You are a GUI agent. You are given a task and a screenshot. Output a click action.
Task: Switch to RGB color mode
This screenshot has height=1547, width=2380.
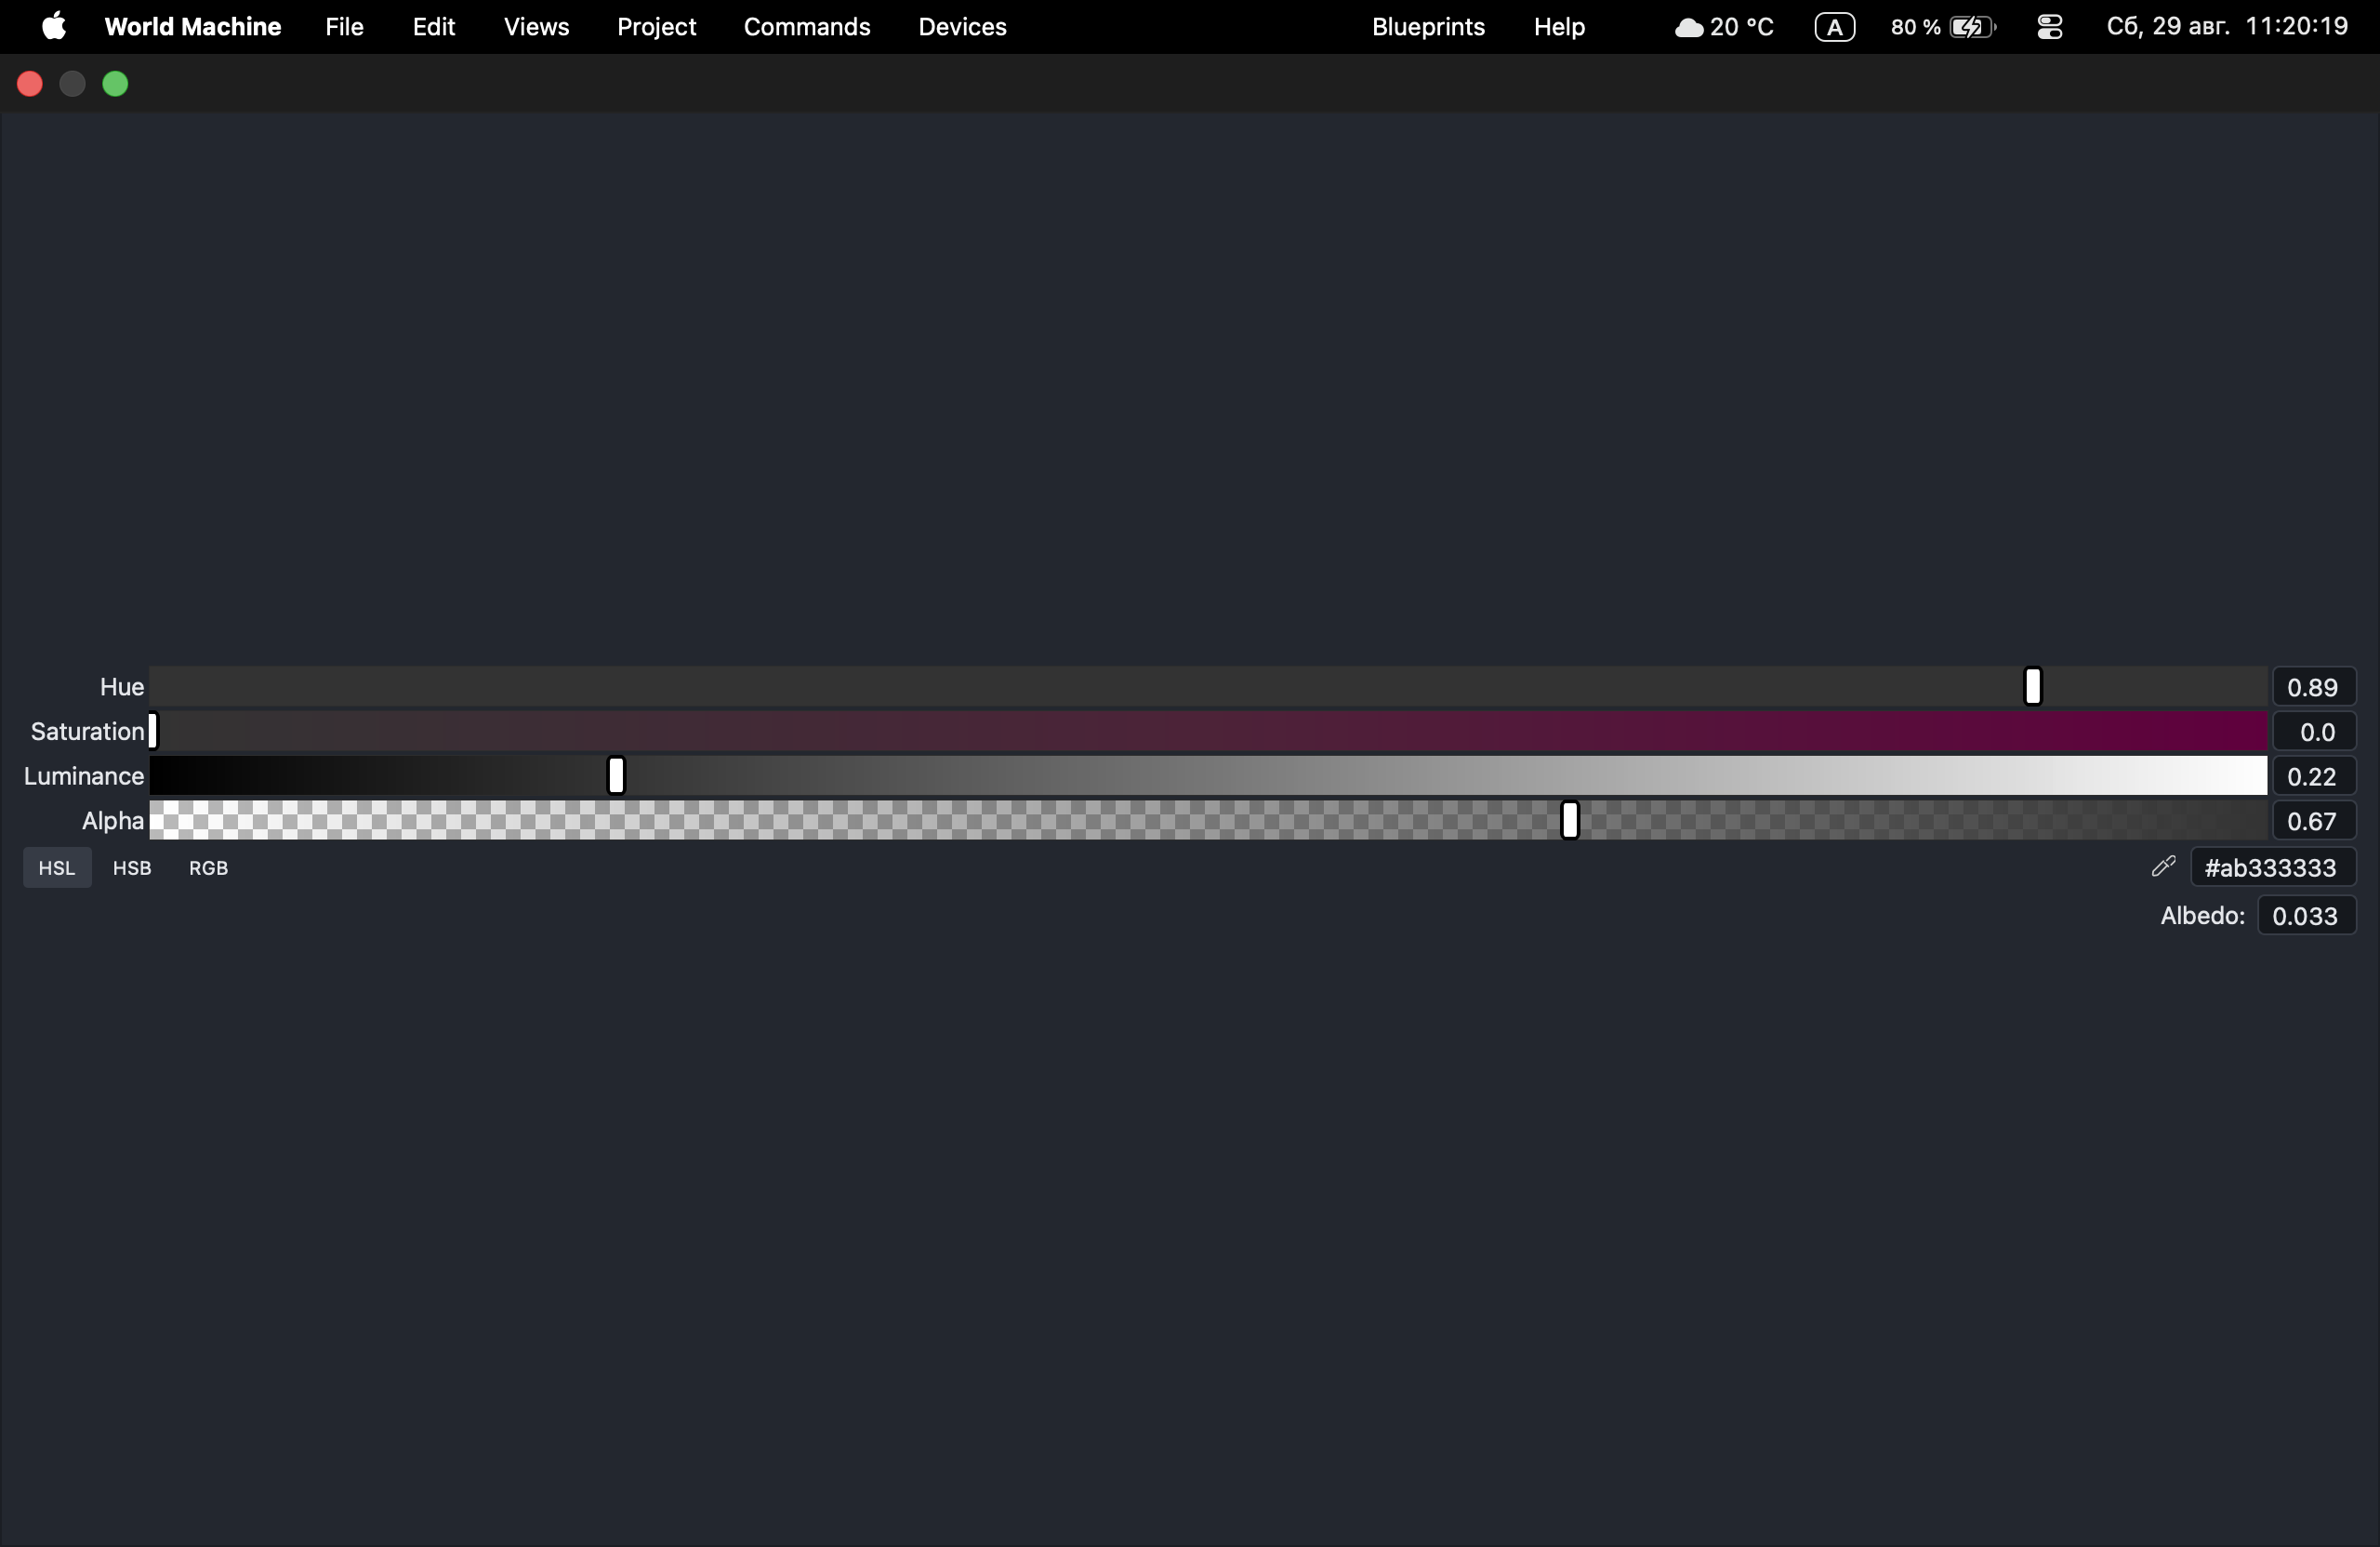[209, 868]
